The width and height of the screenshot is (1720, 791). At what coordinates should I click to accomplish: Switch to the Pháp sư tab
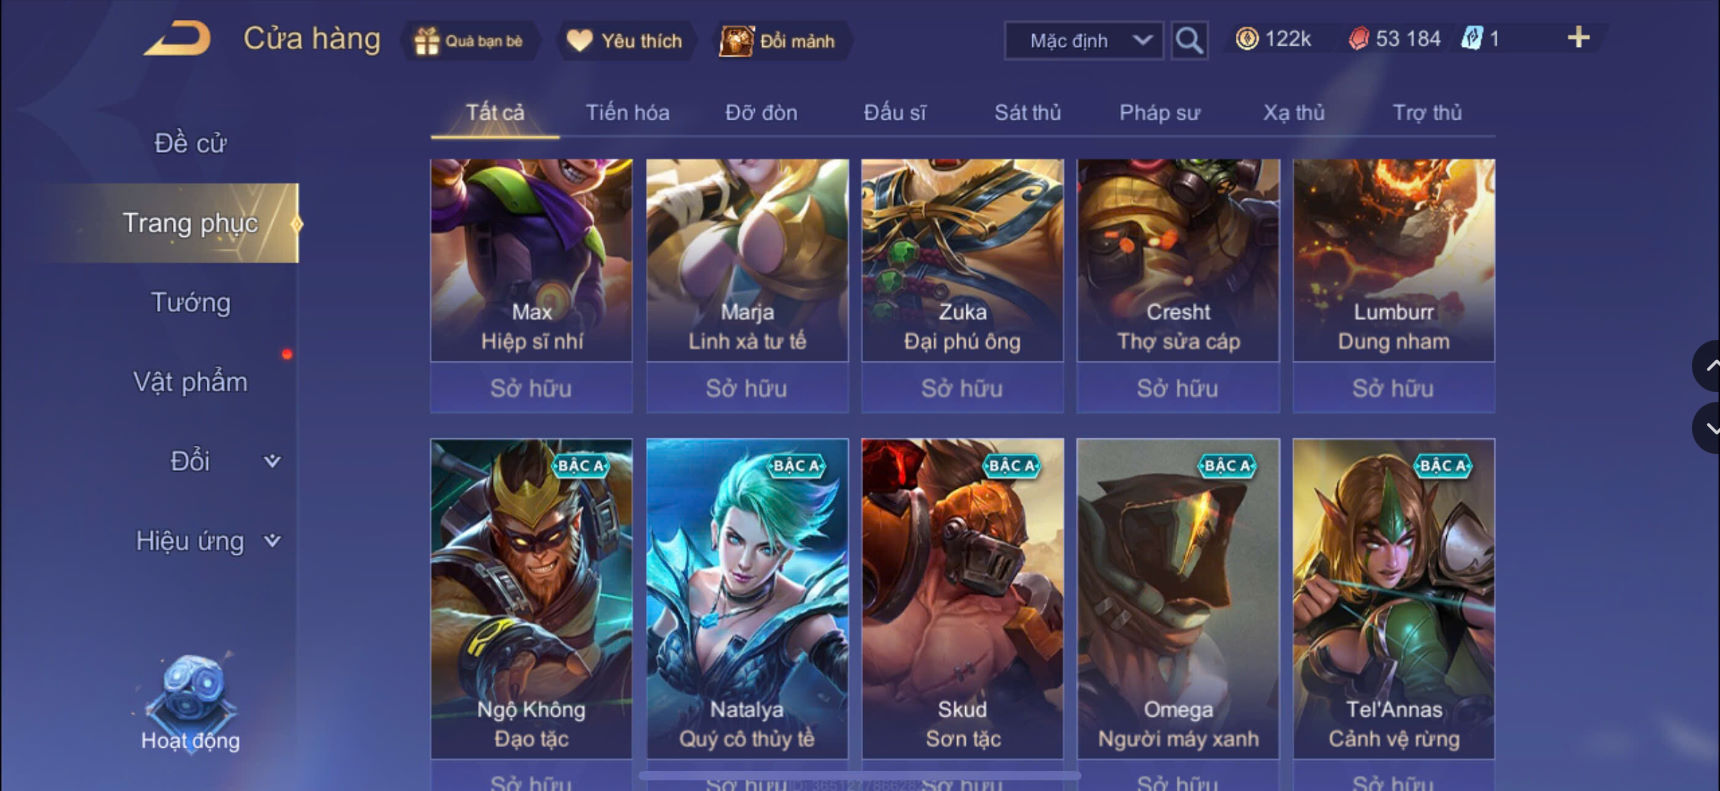tap(1159, 113)
